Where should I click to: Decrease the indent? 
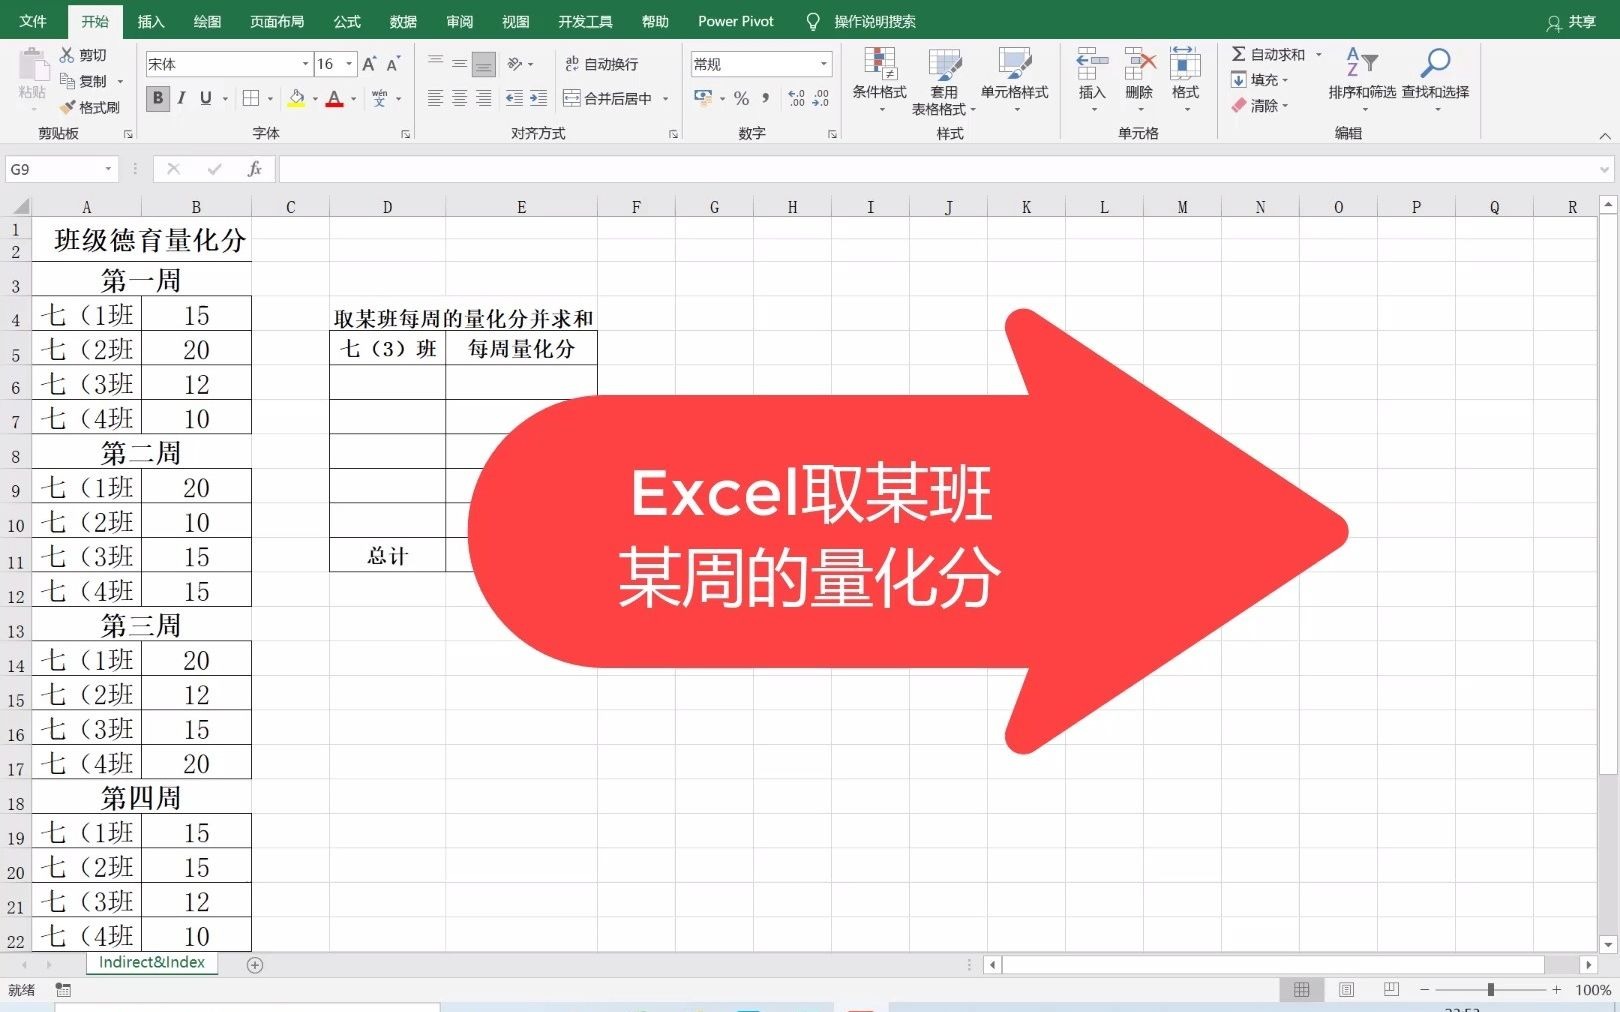tap(514, 98)
